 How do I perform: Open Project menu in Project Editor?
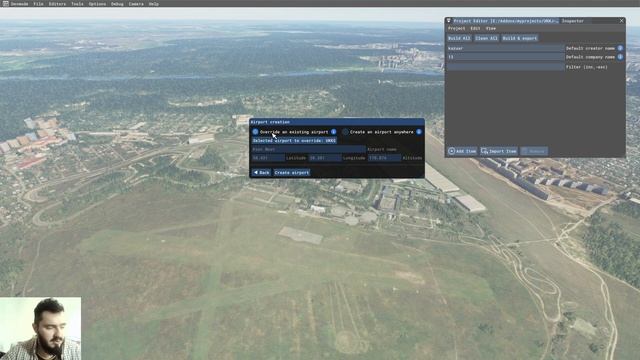(456, 29)
